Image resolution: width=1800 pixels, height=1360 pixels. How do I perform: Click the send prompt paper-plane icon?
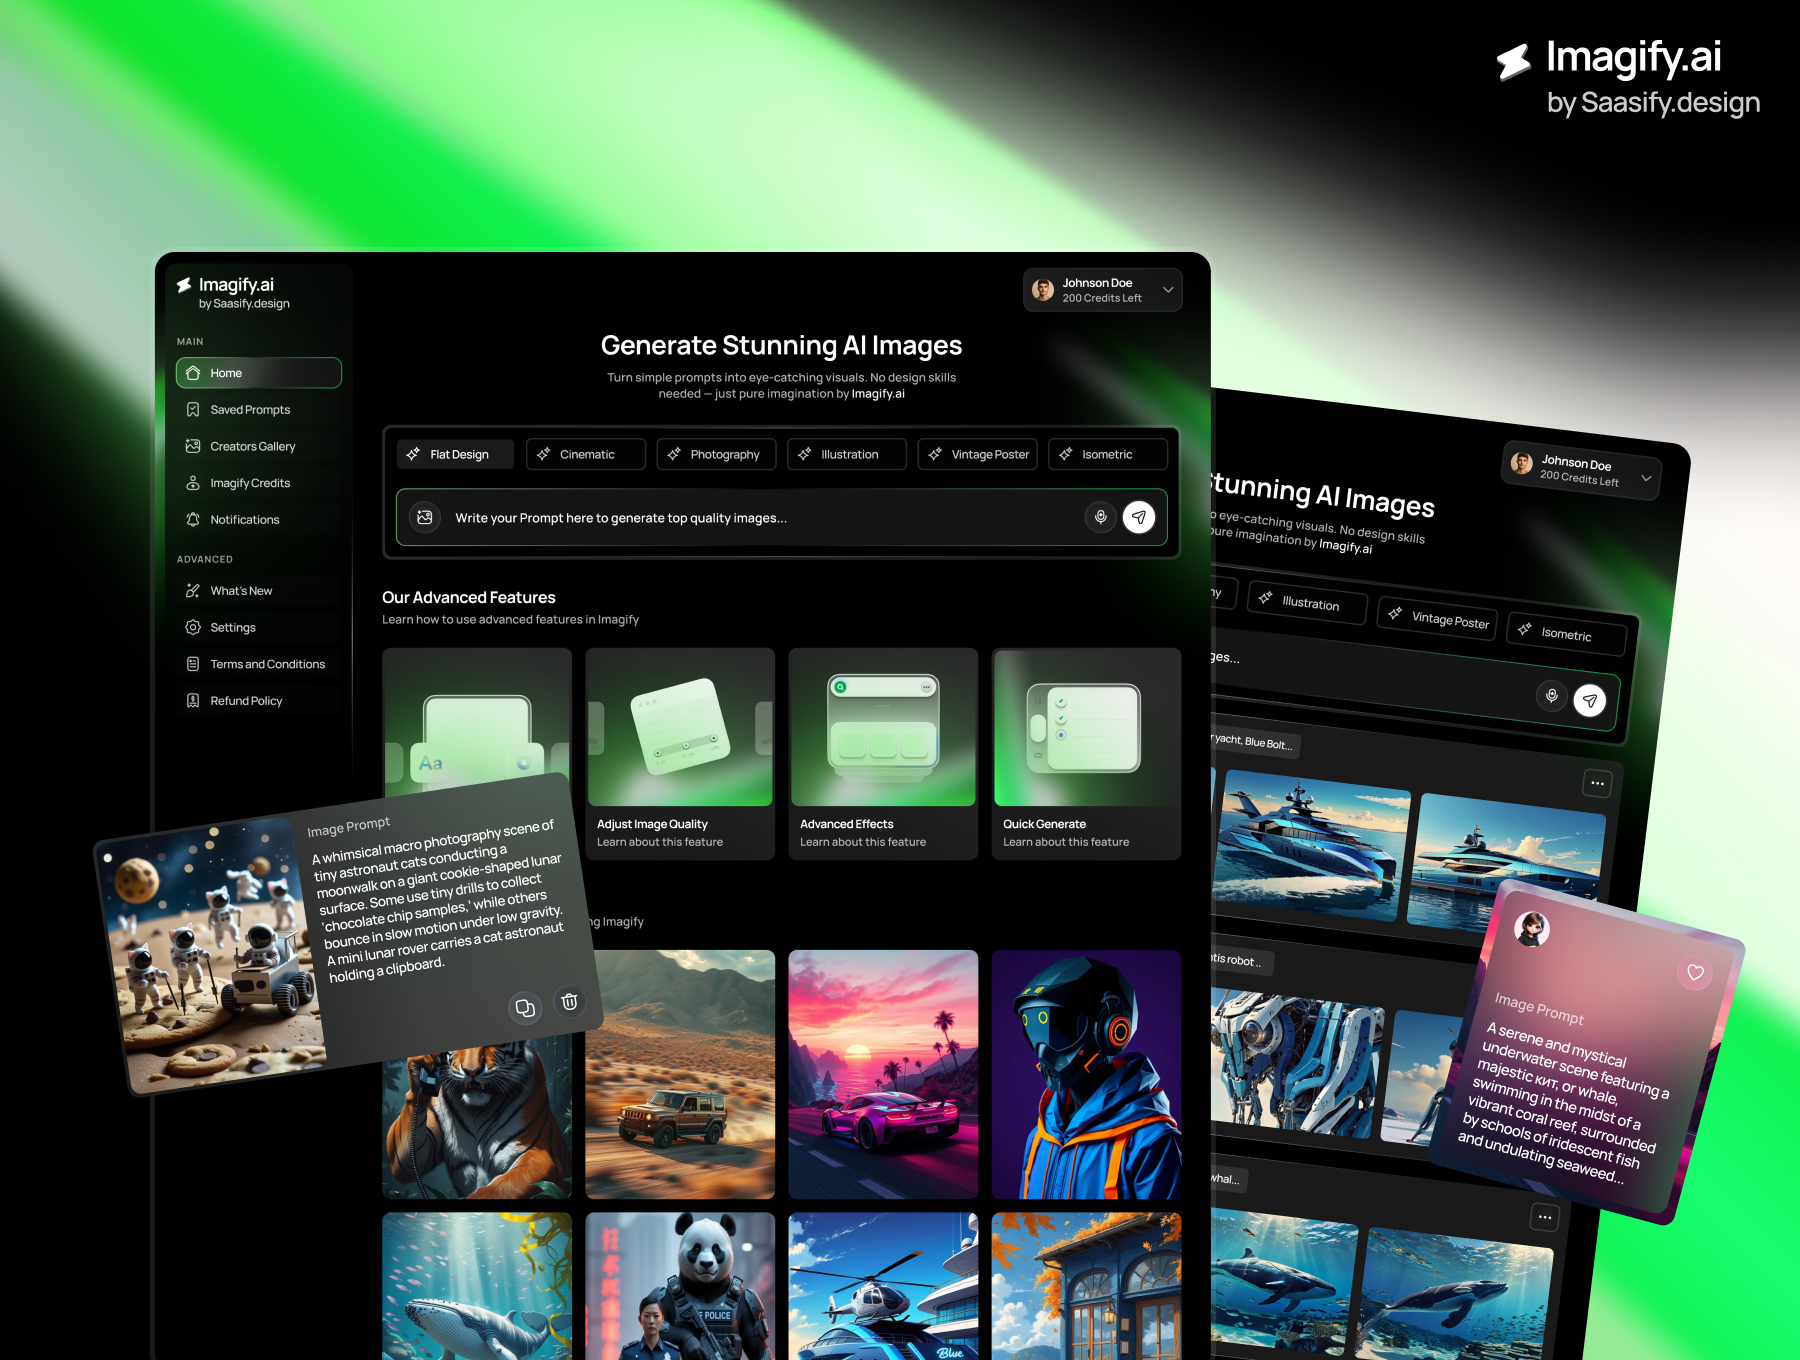pos(1140,517)
